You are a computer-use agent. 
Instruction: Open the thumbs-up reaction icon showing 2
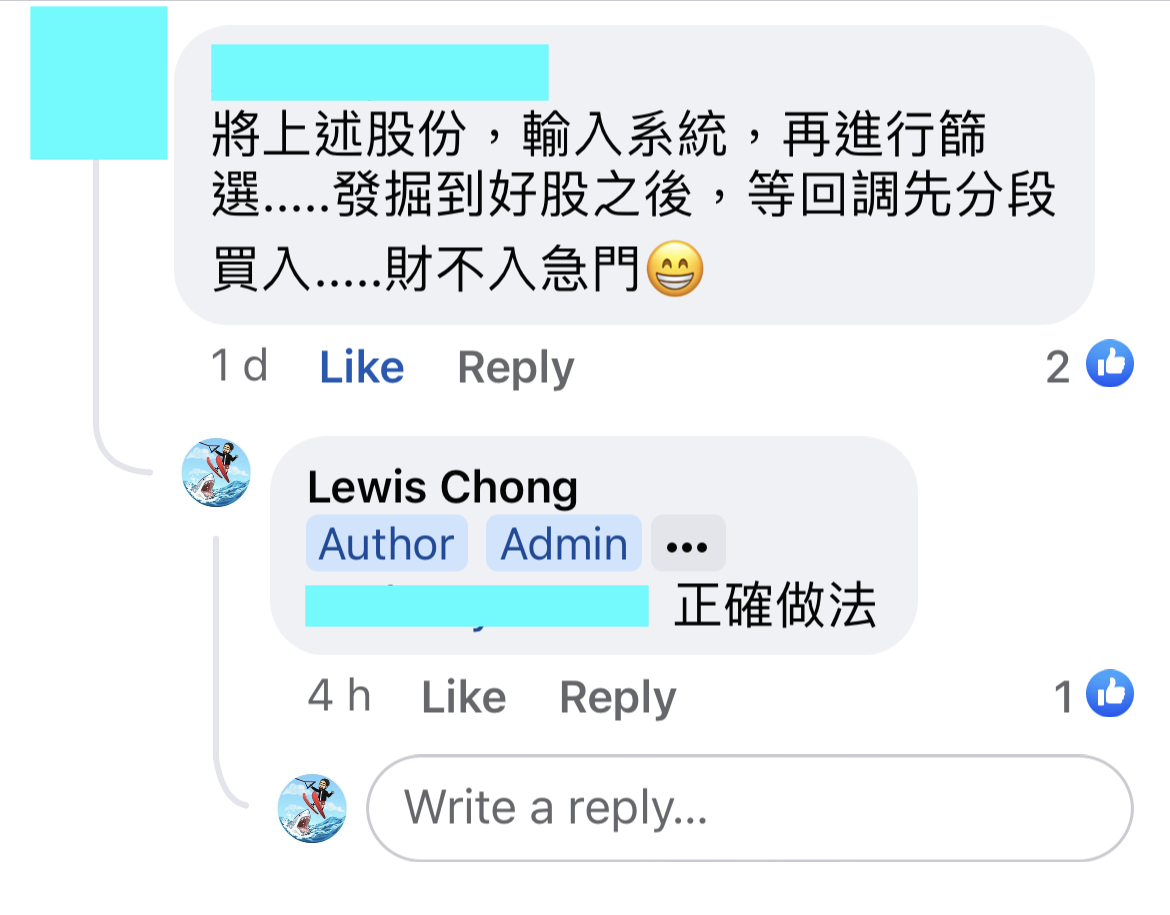click(x=1110, y=363)
